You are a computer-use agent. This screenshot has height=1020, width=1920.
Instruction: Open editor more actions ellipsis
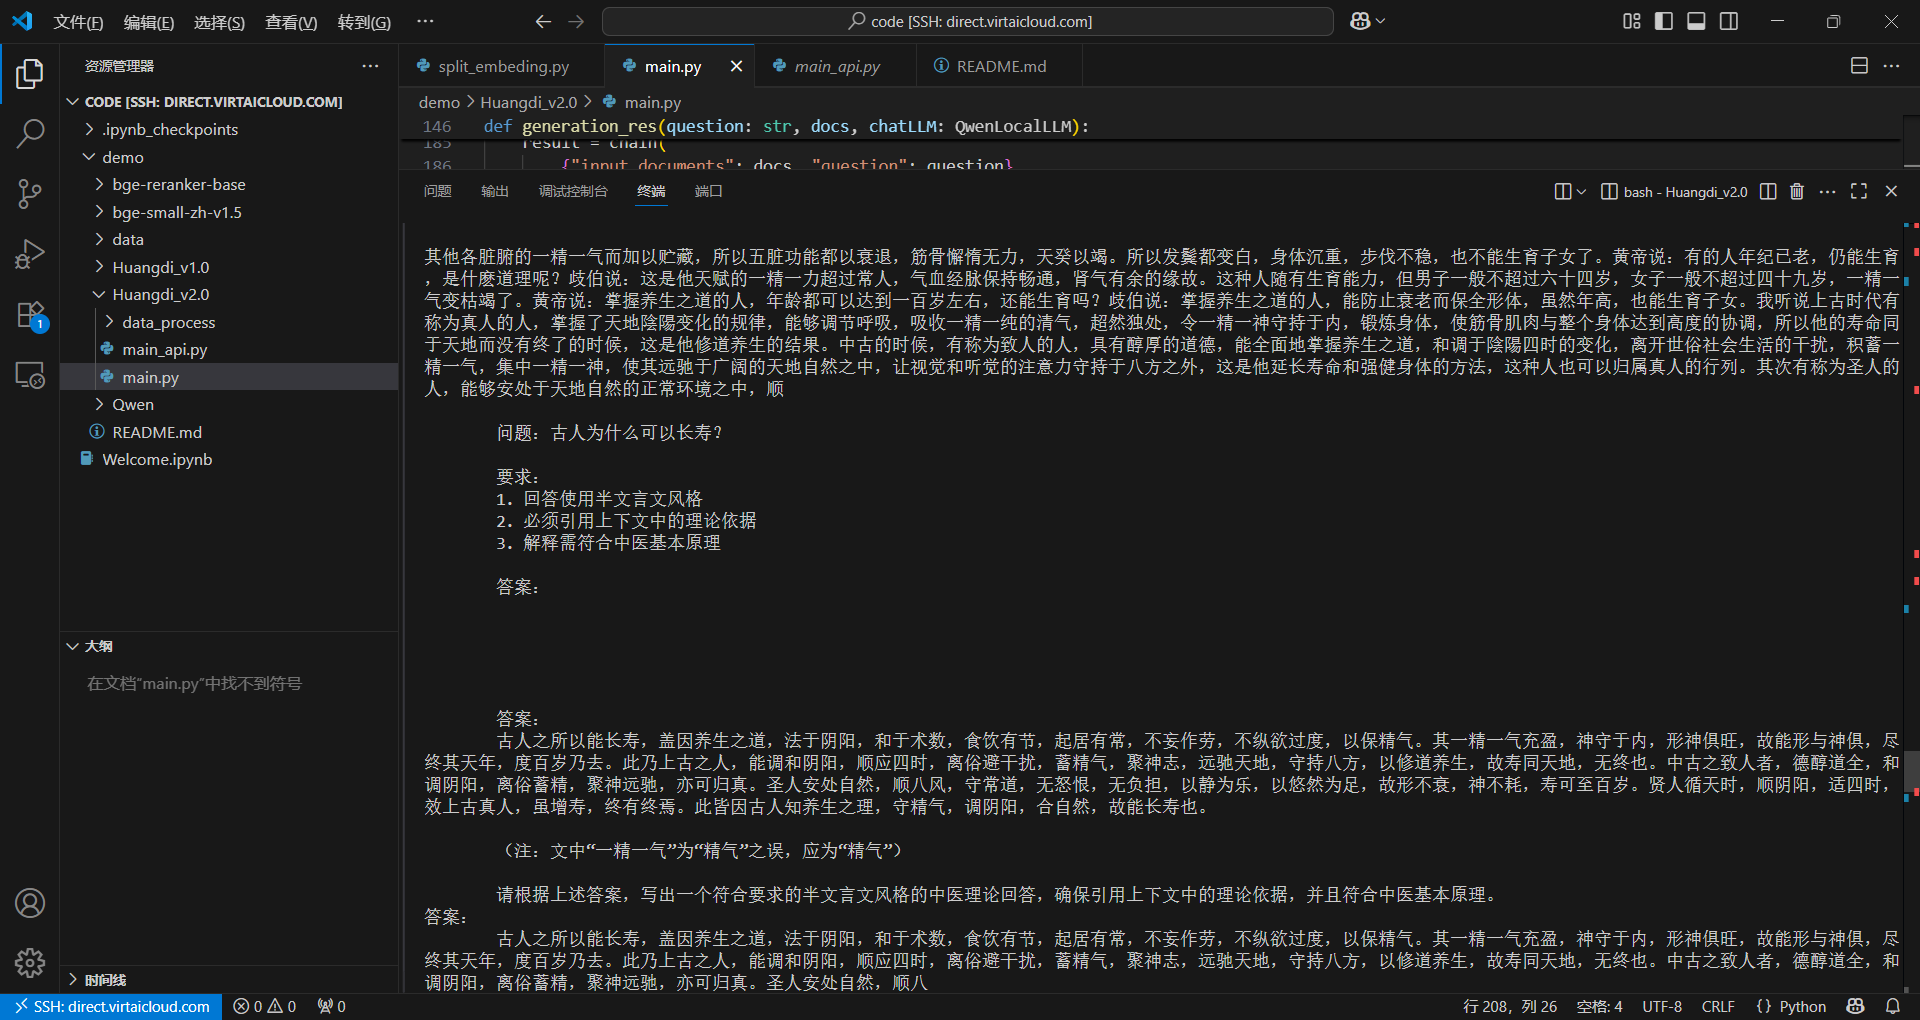point(1891,66)
